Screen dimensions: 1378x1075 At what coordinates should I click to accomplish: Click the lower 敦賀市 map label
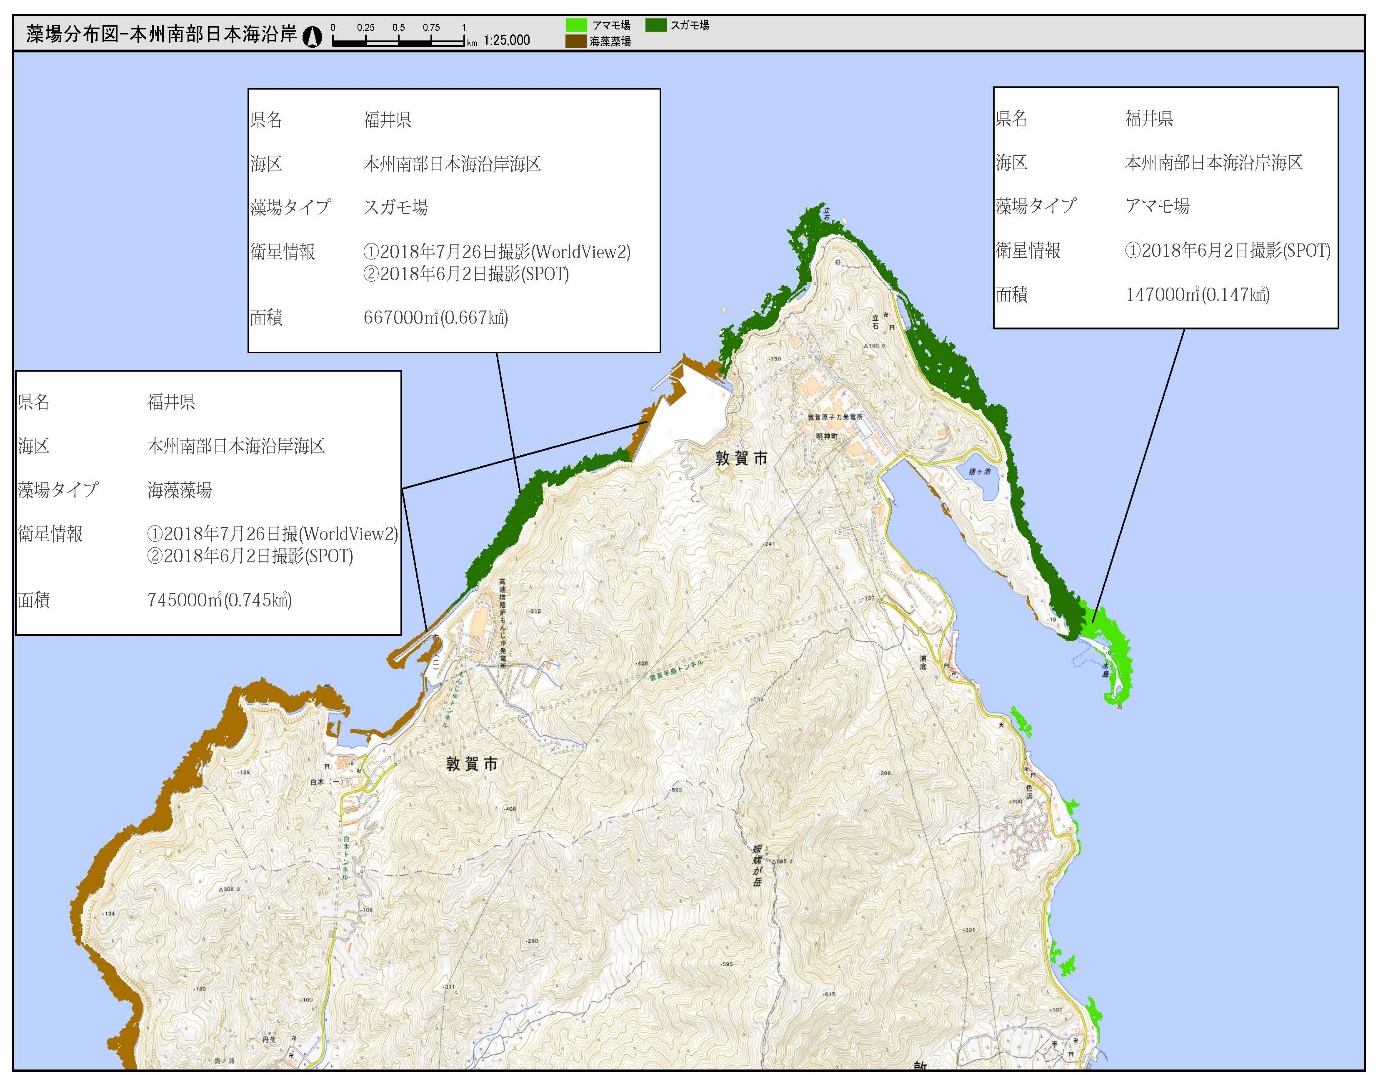471,764
